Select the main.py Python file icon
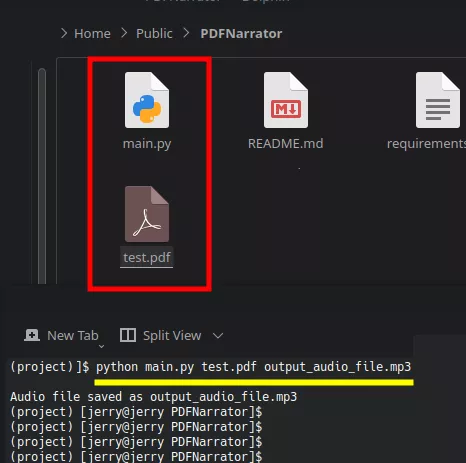The width and height of the screenshot is (466, 463). [x=147, y=100]
